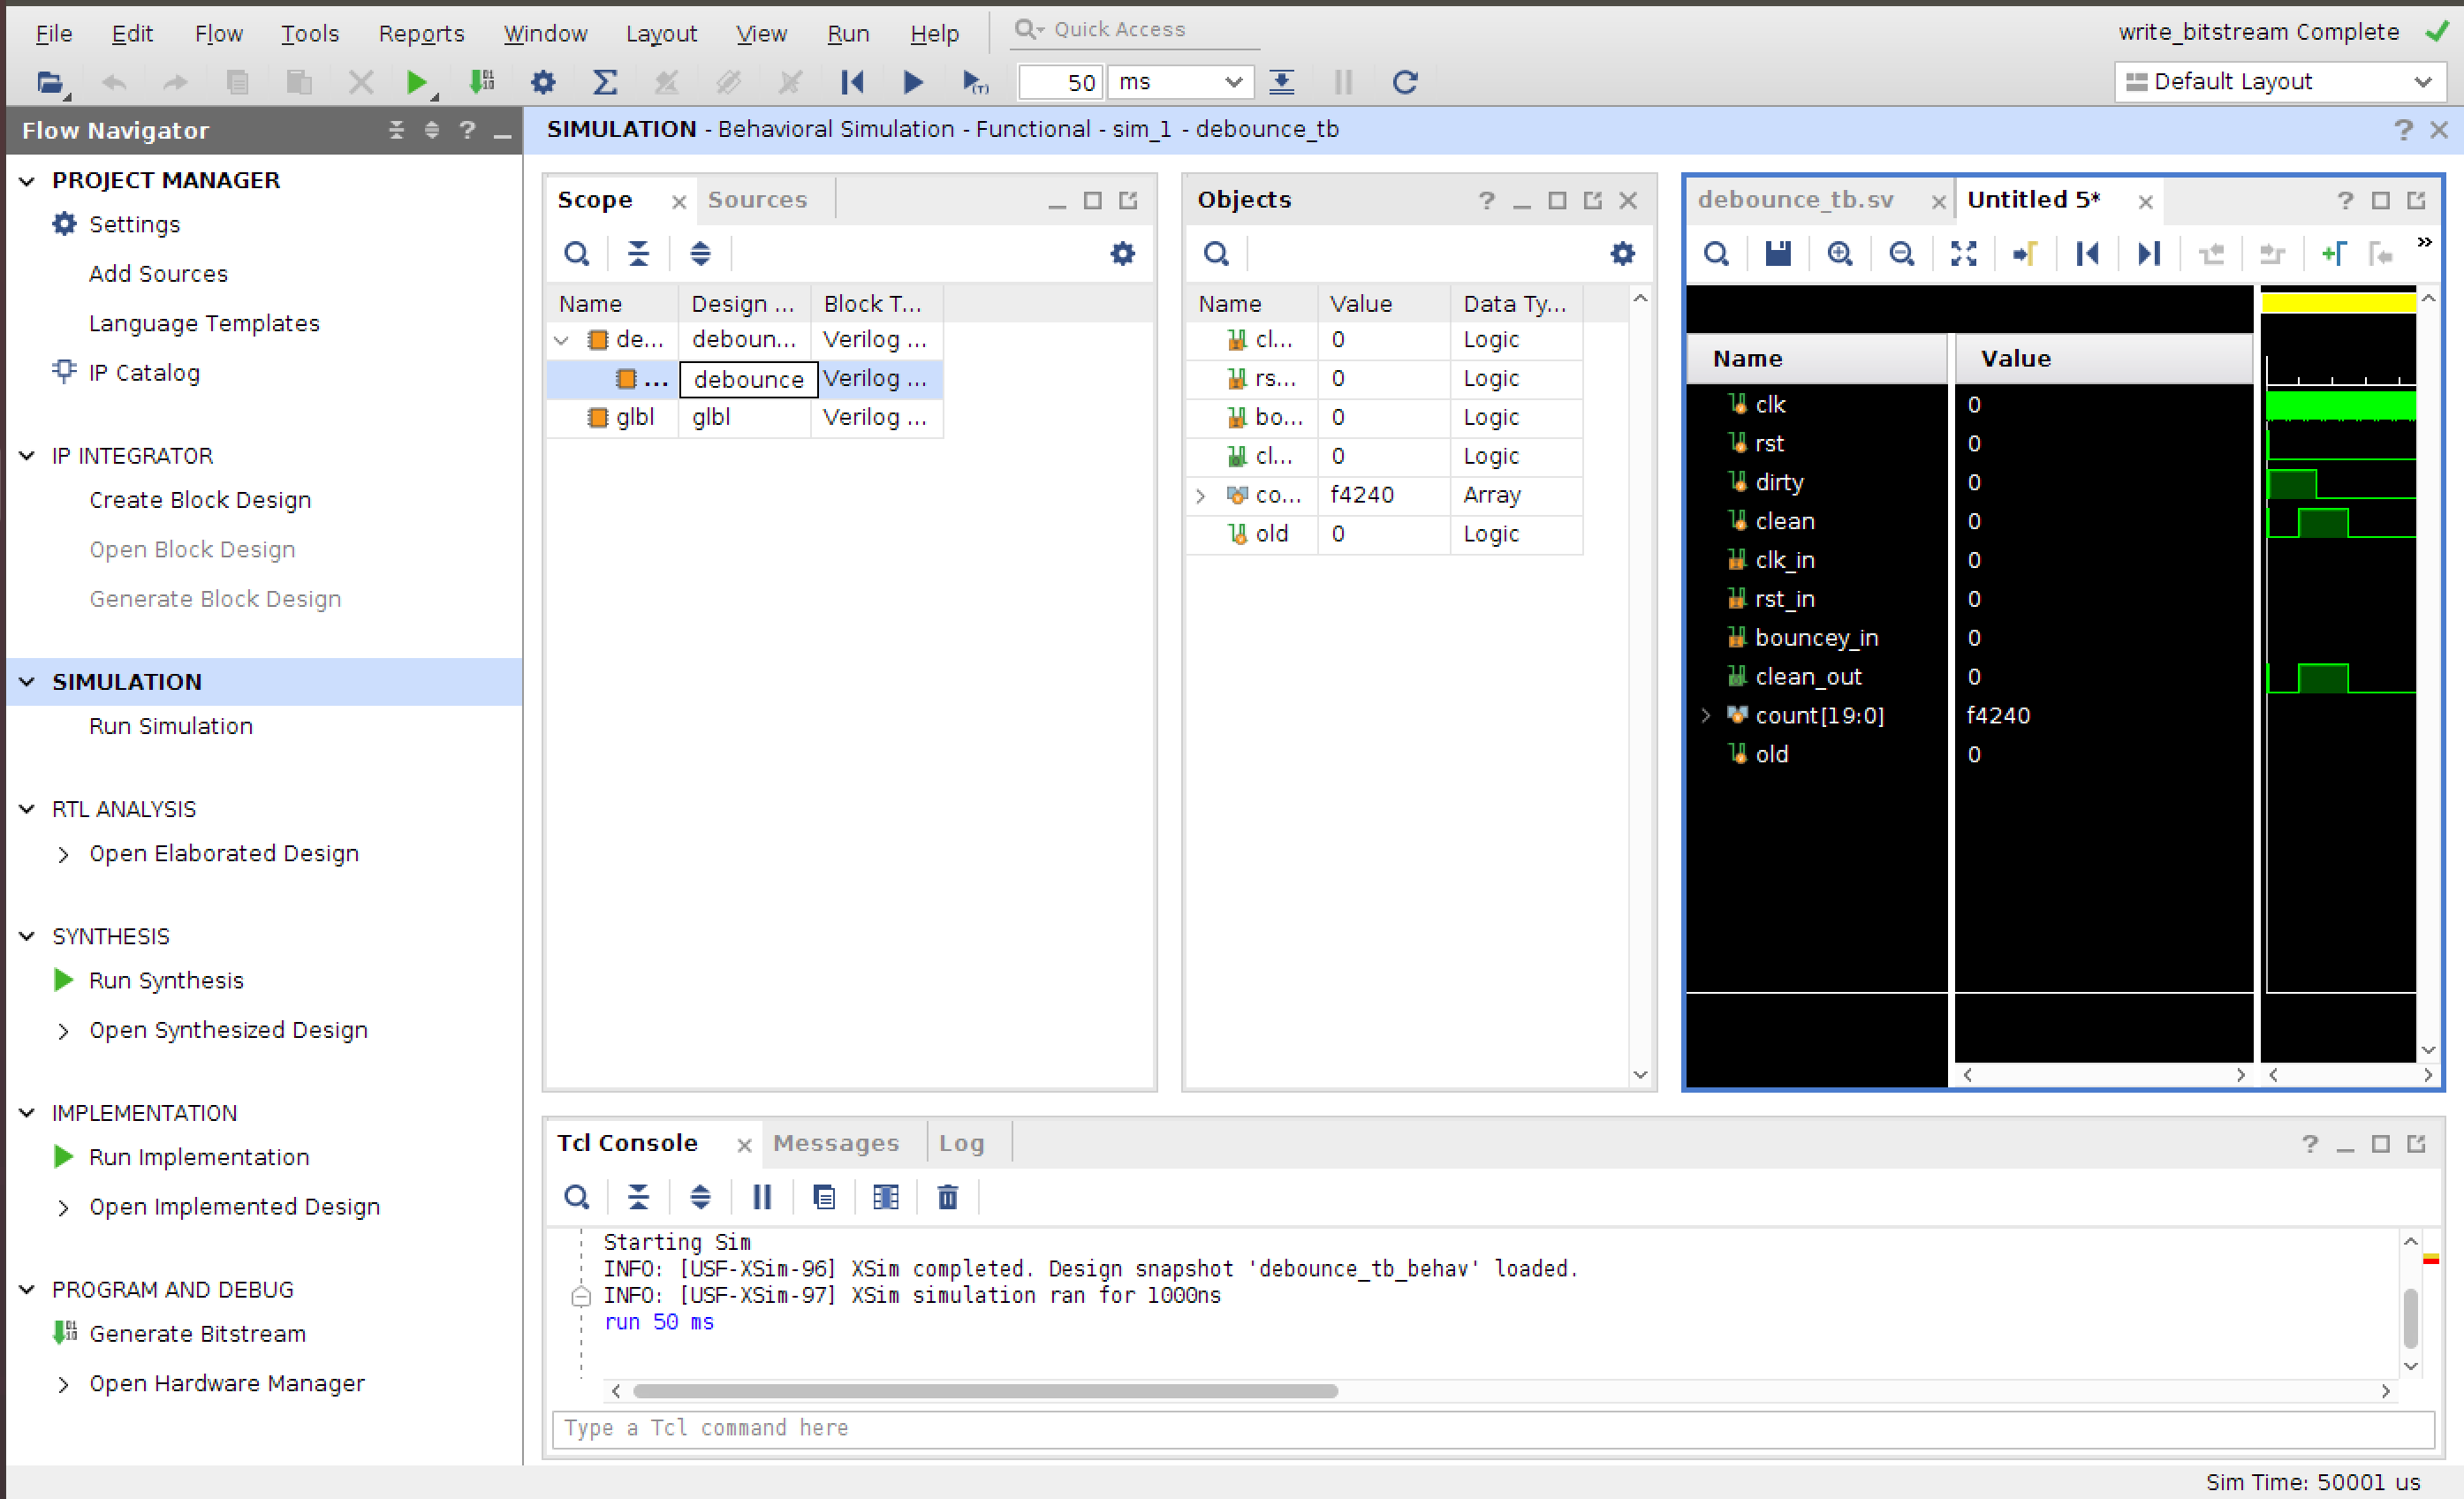Open Scope panel settings gear

tap(1122, 254)
